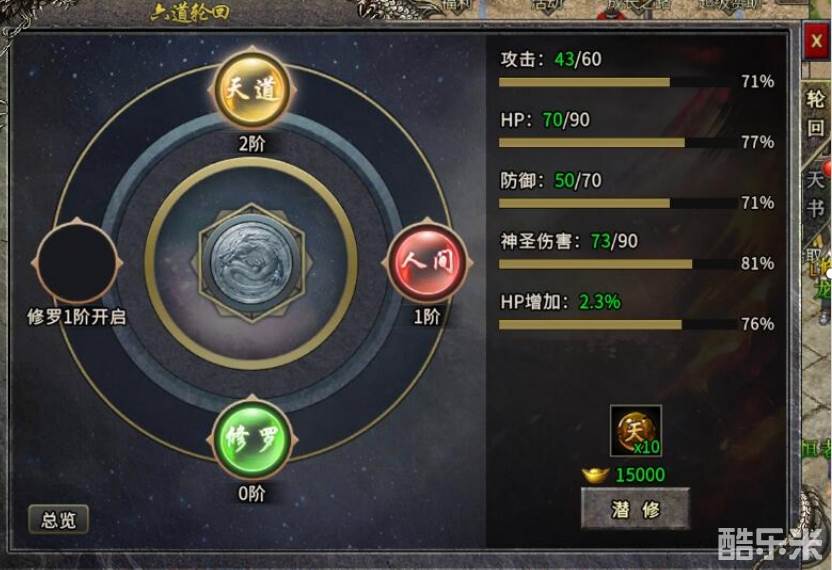Switch to the 天书 side tab
This screenshot has height=570, width=832.
coord(816,194)
